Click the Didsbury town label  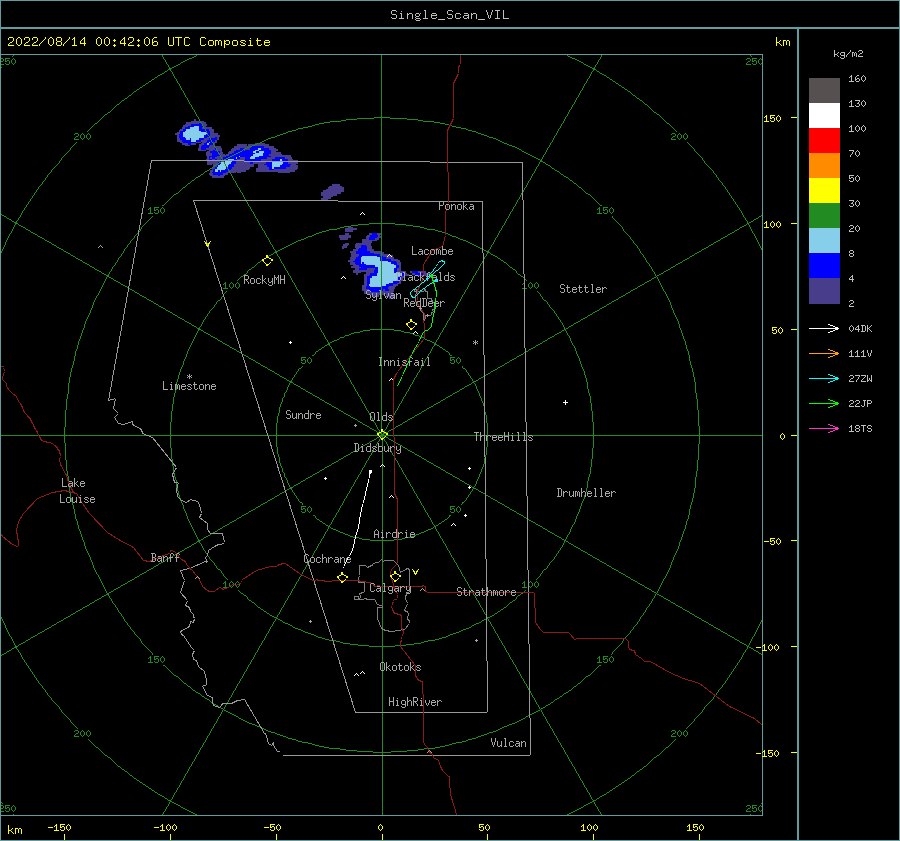point(377,448)
